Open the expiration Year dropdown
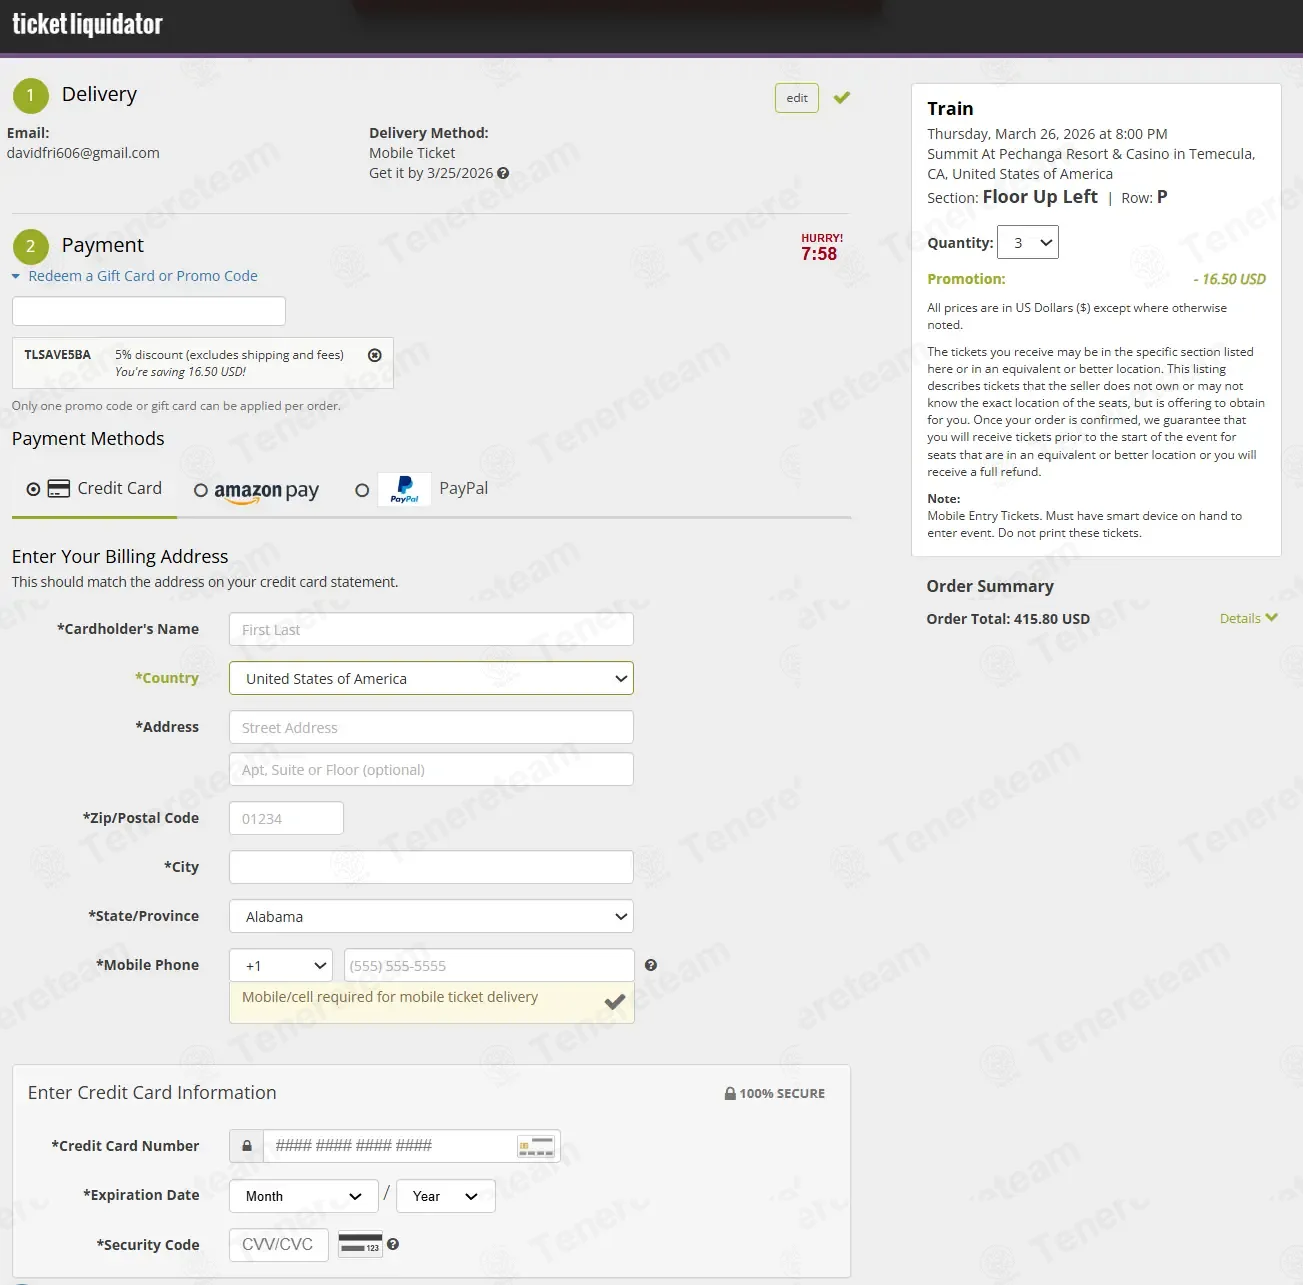Viewport: 1303px width, 1285px height. click(446, 1196)
